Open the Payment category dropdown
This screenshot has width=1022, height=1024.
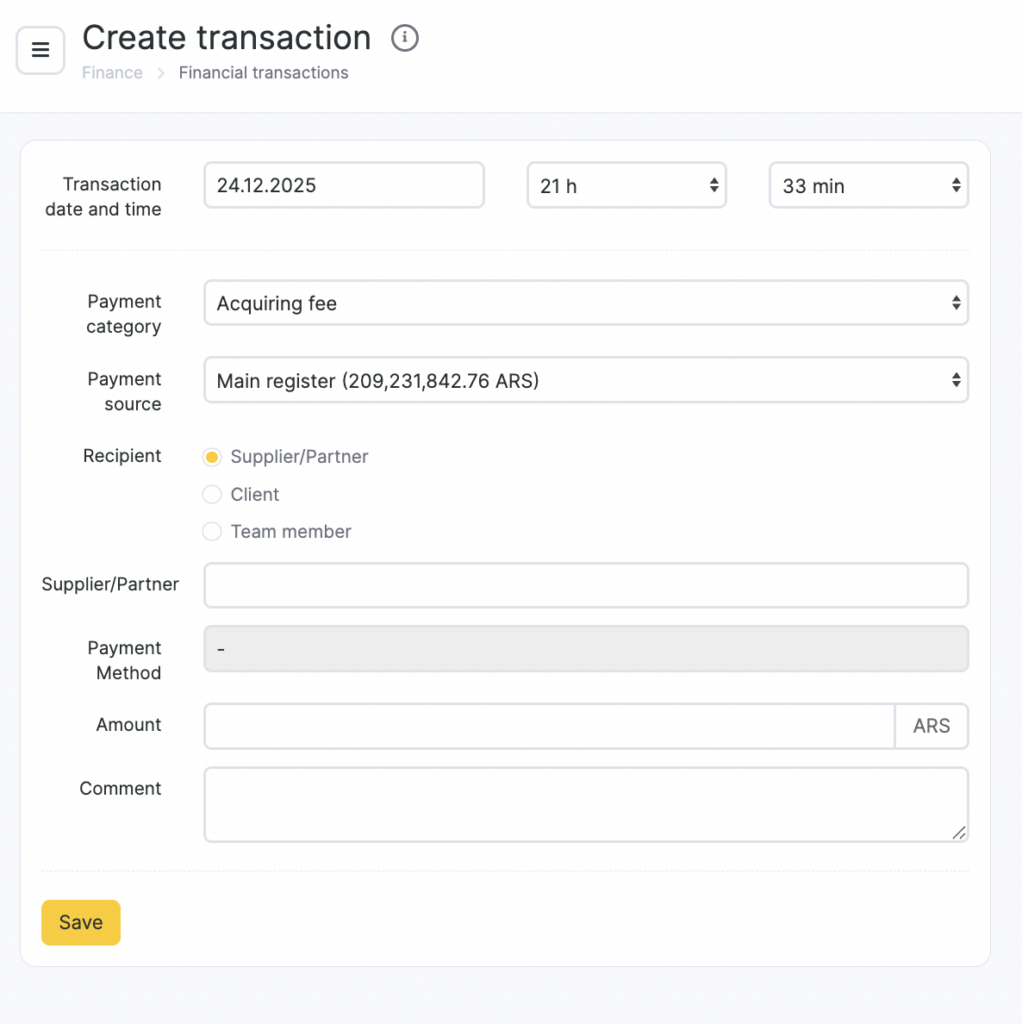pyautogui.click(x=585, y=303)
